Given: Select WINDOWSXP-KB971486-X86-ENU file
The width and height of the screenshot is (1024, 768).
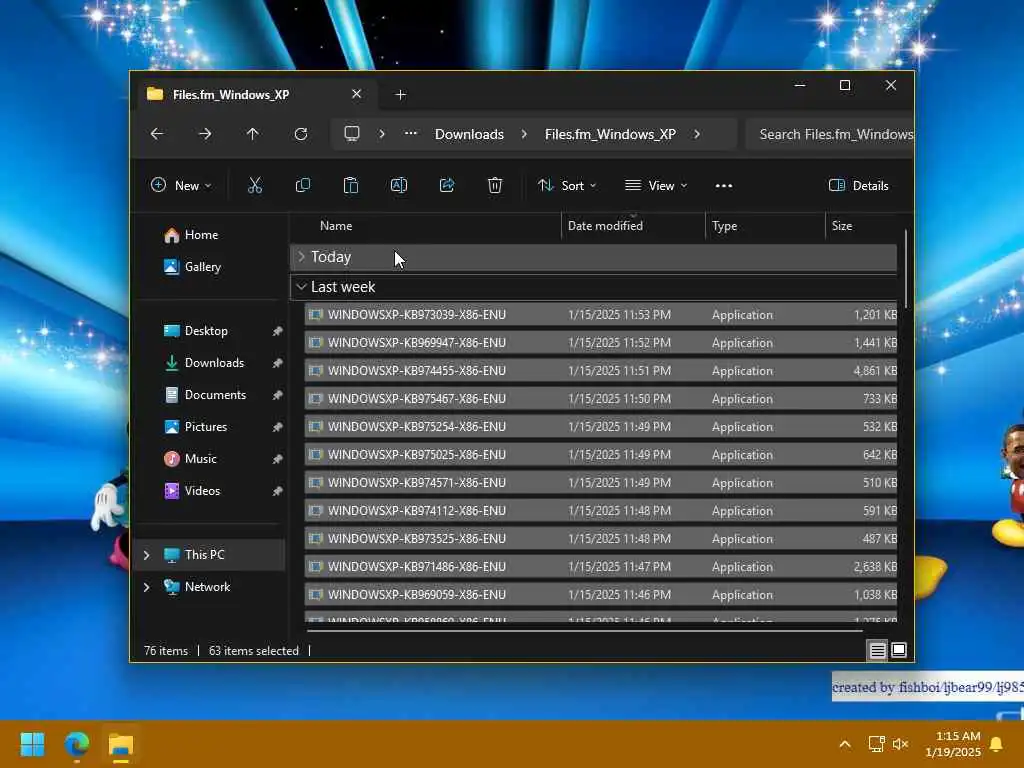Looking at the screenshot, I should pos(601,567).
